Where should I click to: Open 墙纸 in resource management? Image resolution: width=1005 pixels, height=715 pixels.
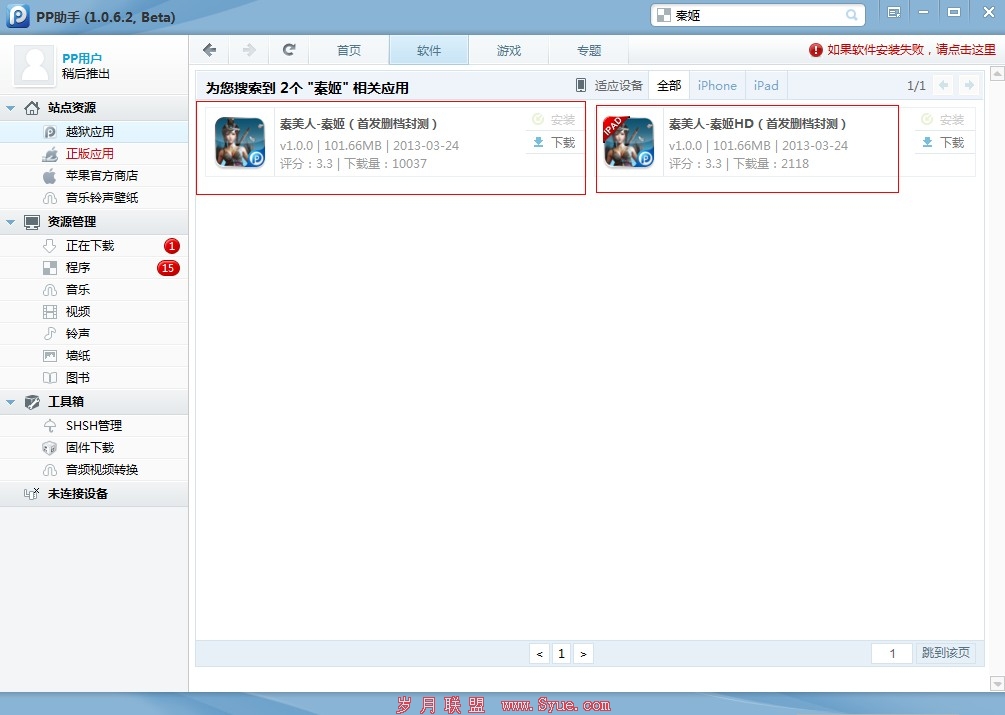pyautogui.click(x=94, y=356)
